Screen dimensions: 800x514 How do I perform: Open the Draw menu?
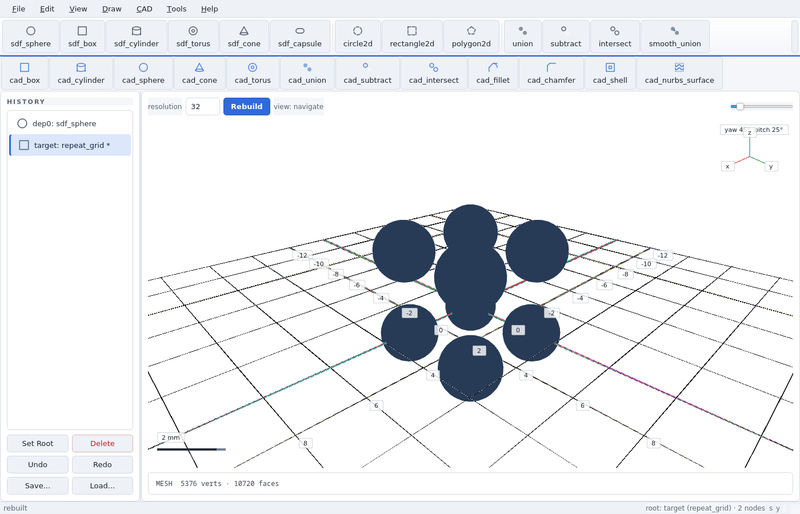112,9
